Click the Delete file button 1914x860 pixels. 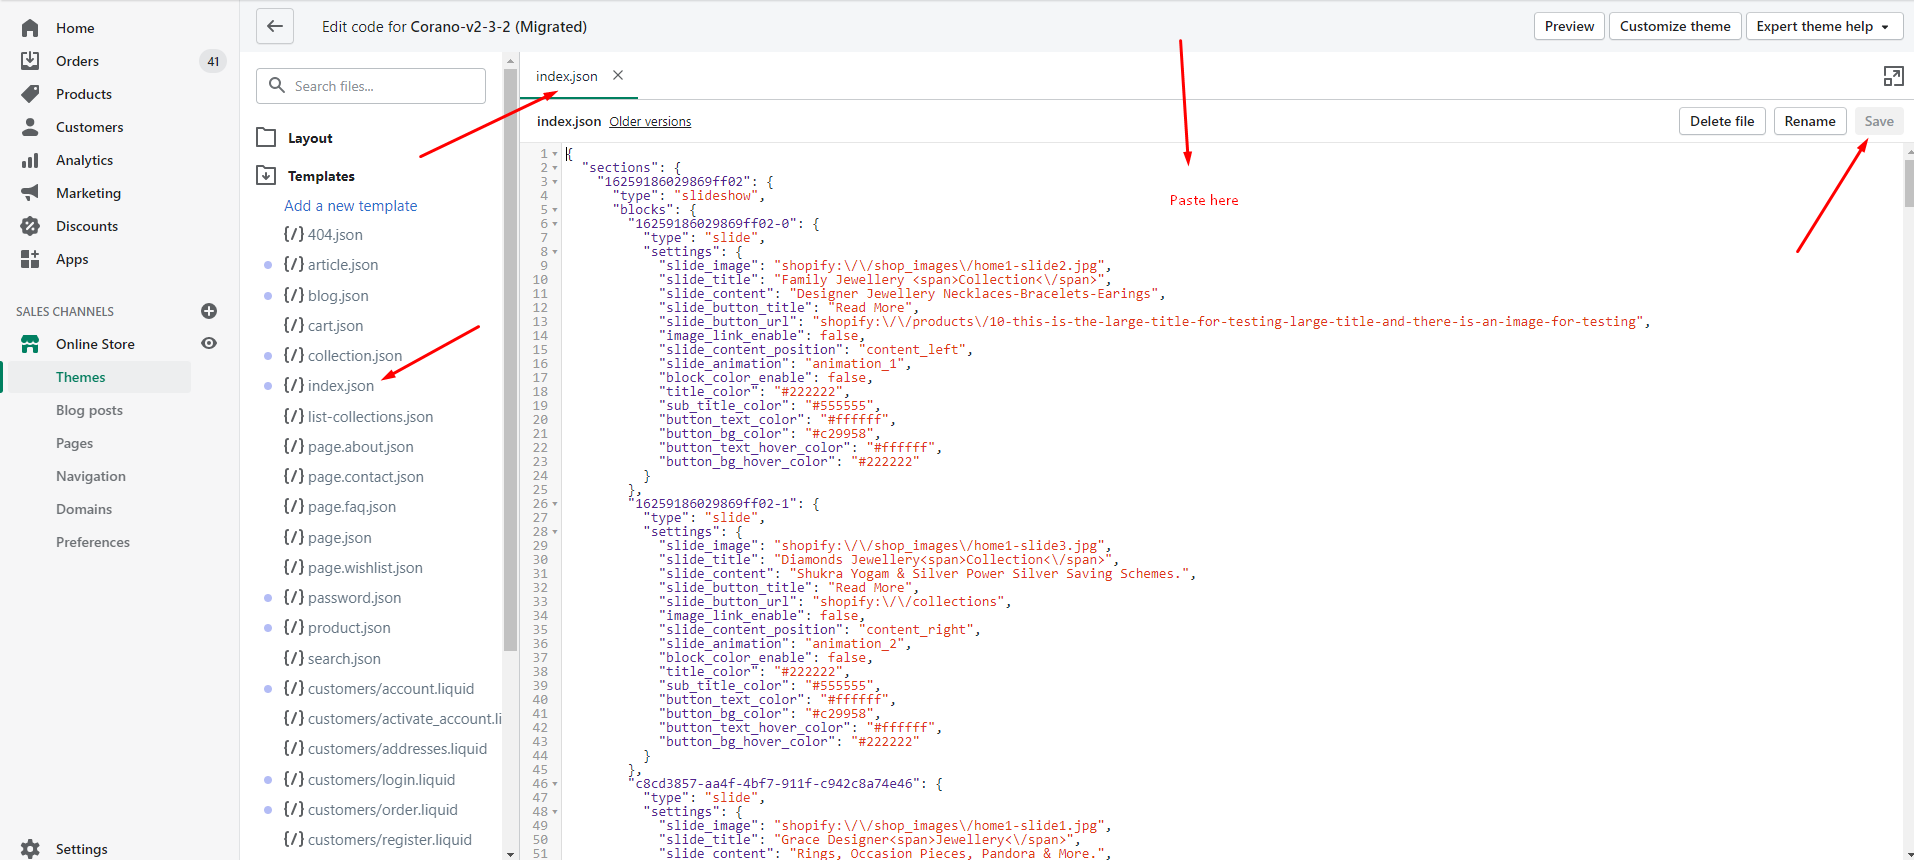click(x=1721, y=121)
